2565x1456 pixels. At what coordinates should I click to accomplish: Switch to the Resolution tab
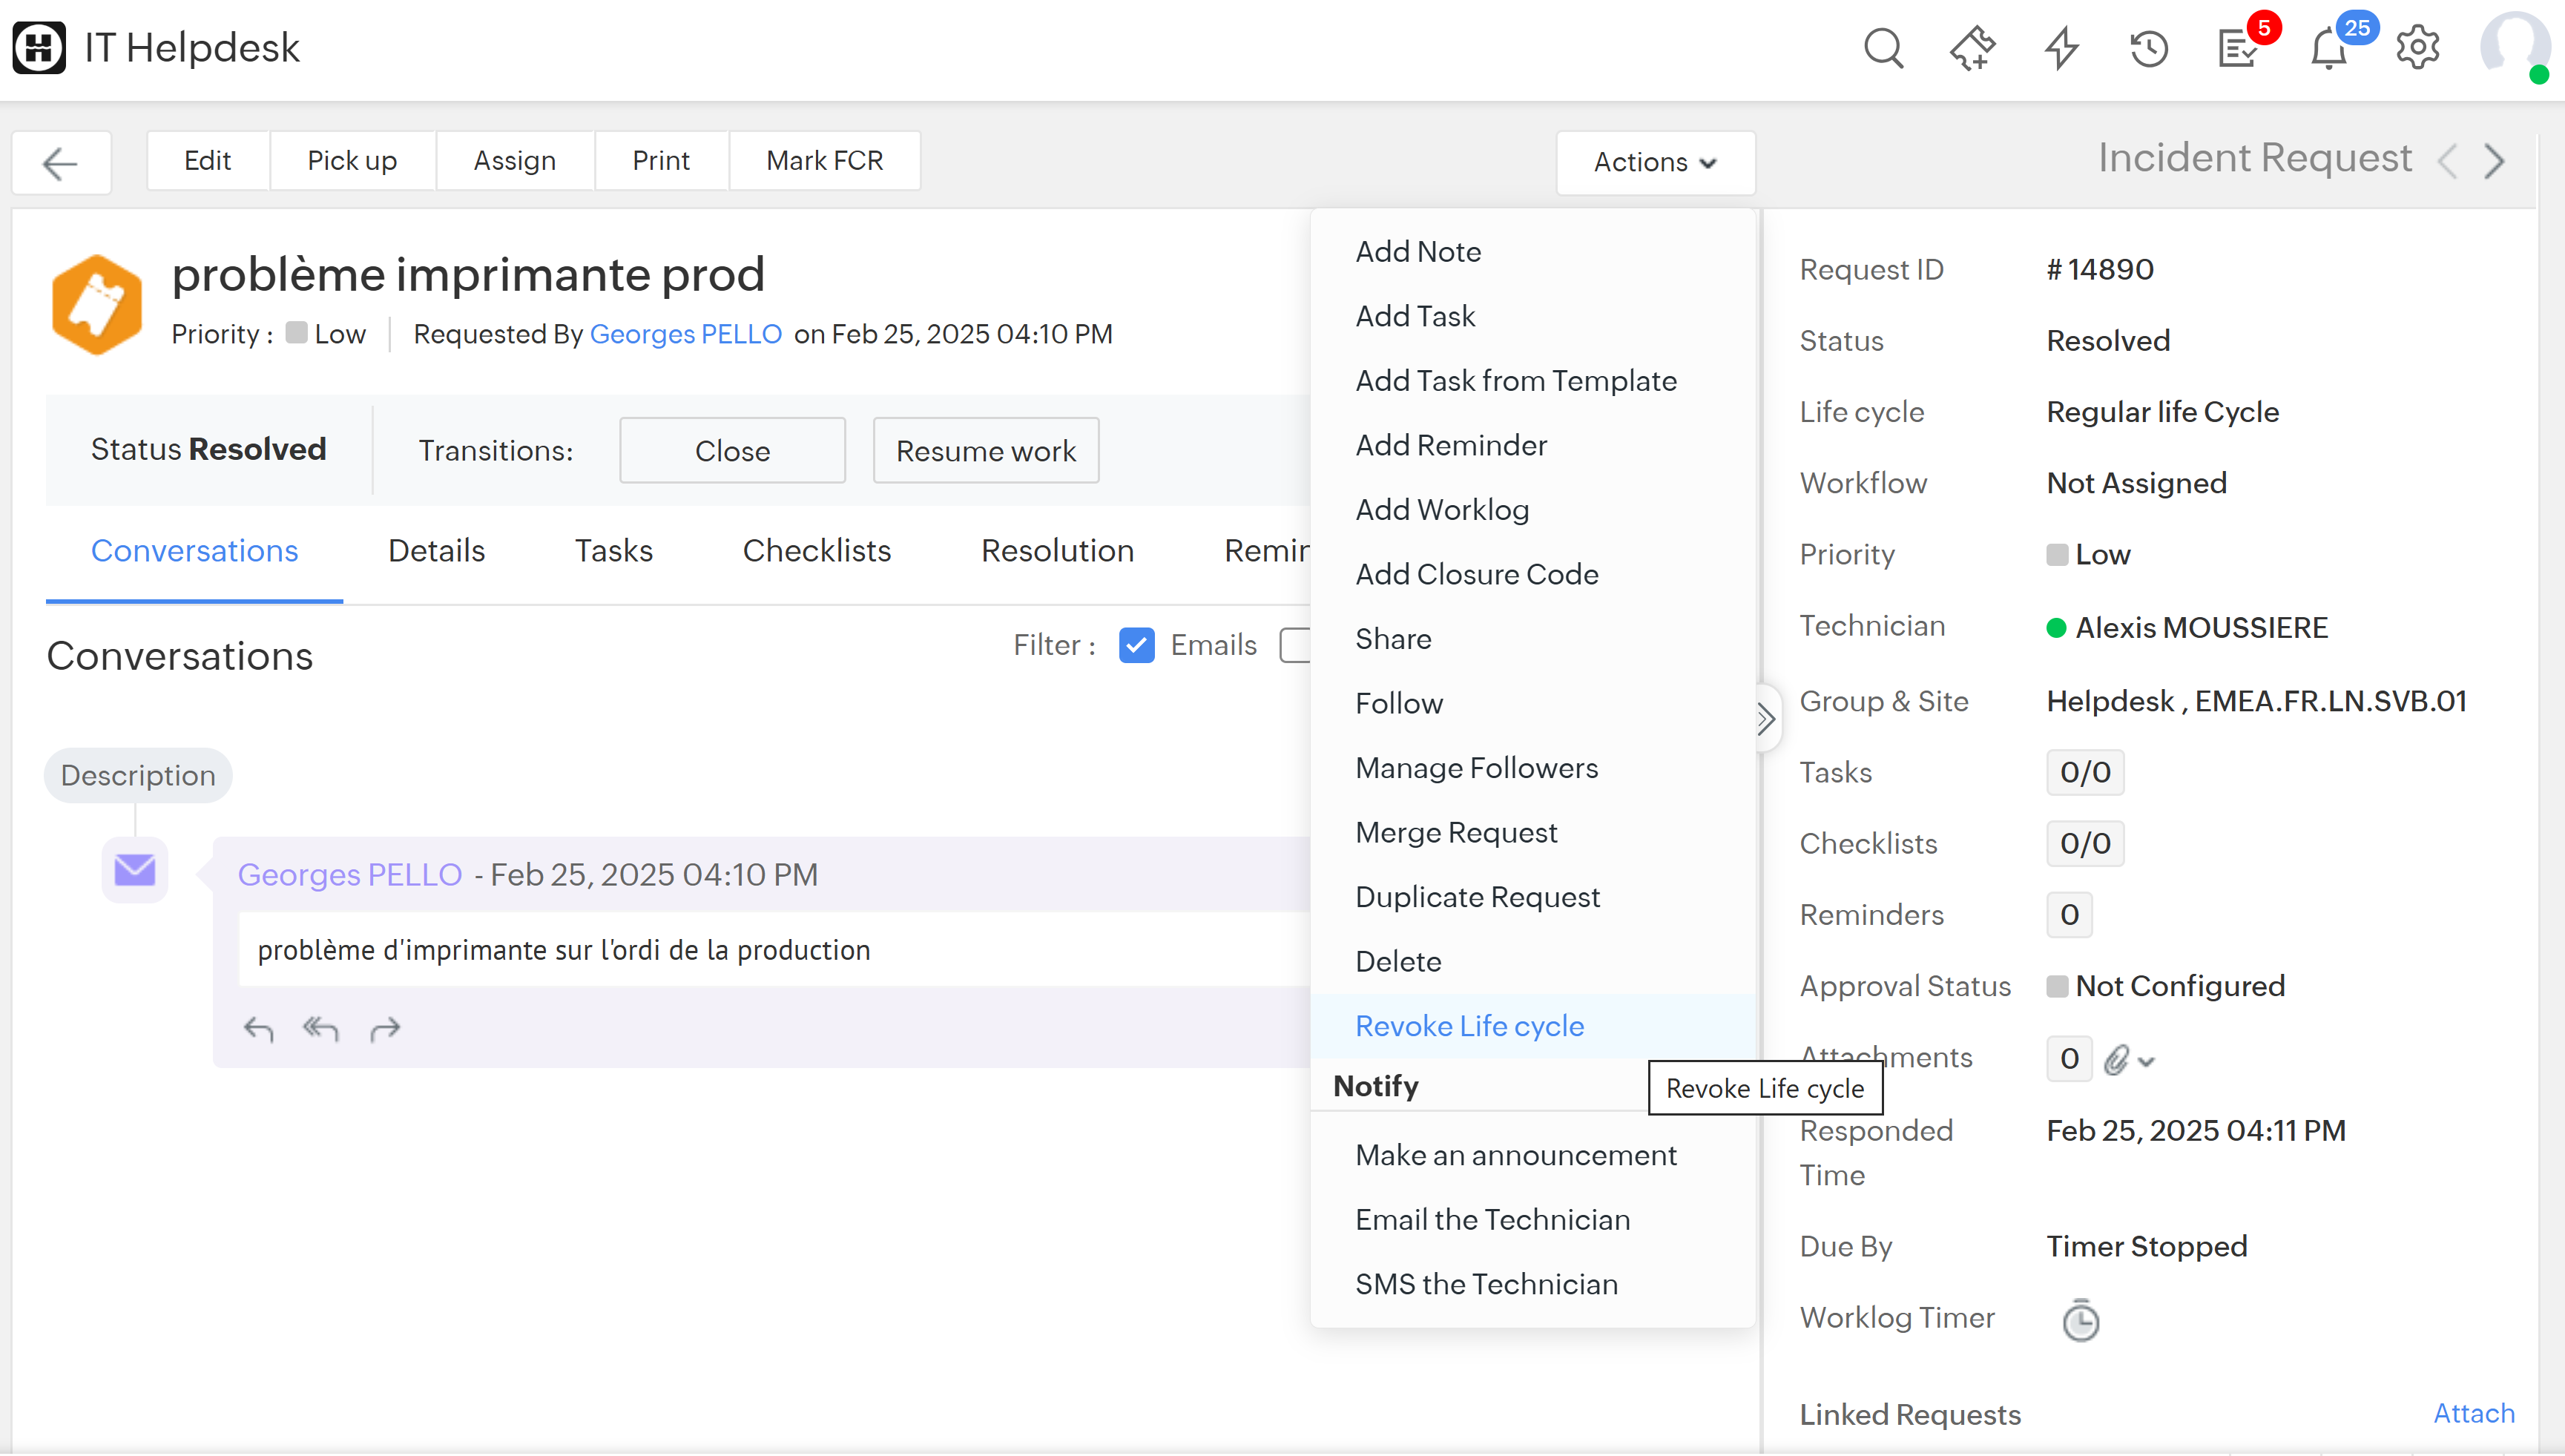click(x=1057, y=551)
